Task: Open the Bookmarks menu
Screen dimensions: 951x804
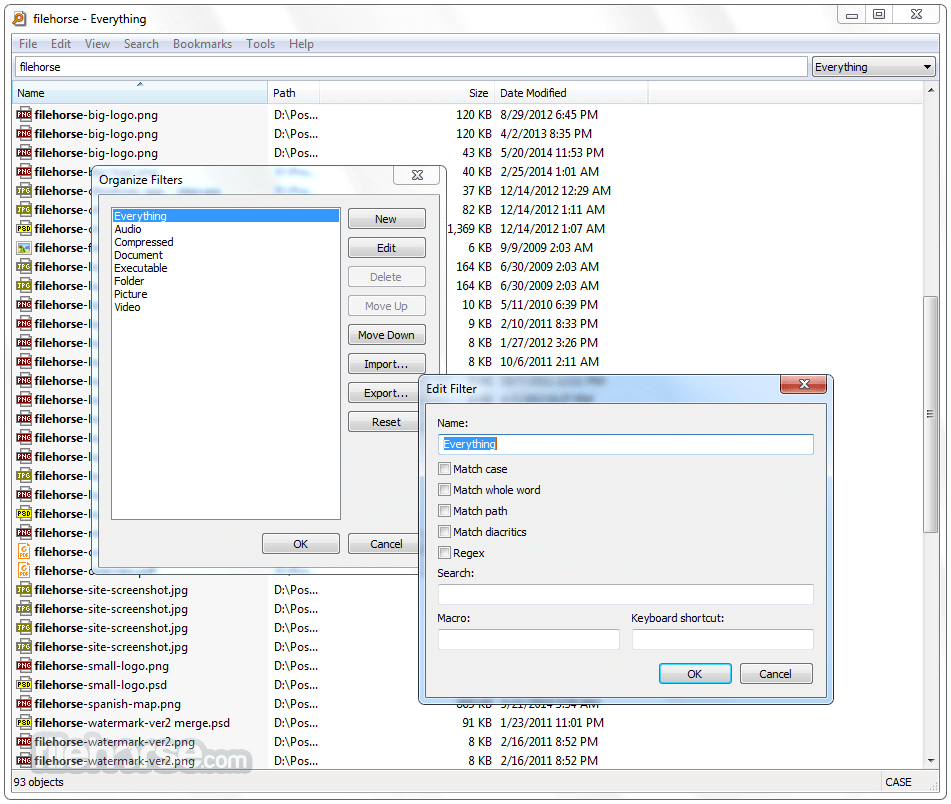Action: point(202,44)
